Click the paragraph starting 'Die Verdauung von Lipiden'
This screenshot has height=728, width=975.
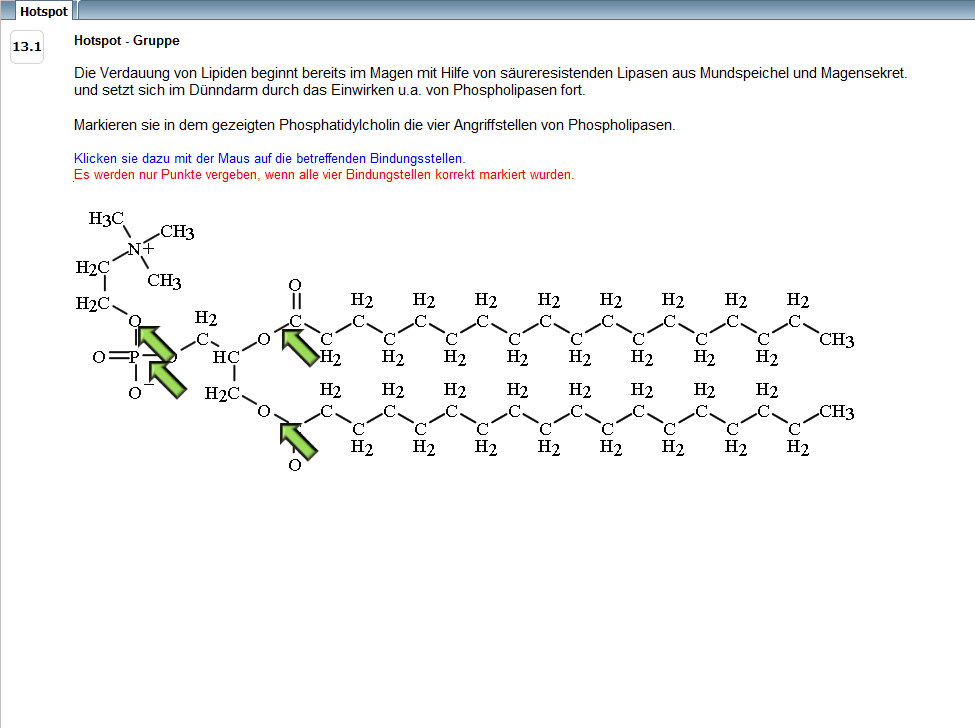click(491, 81)
